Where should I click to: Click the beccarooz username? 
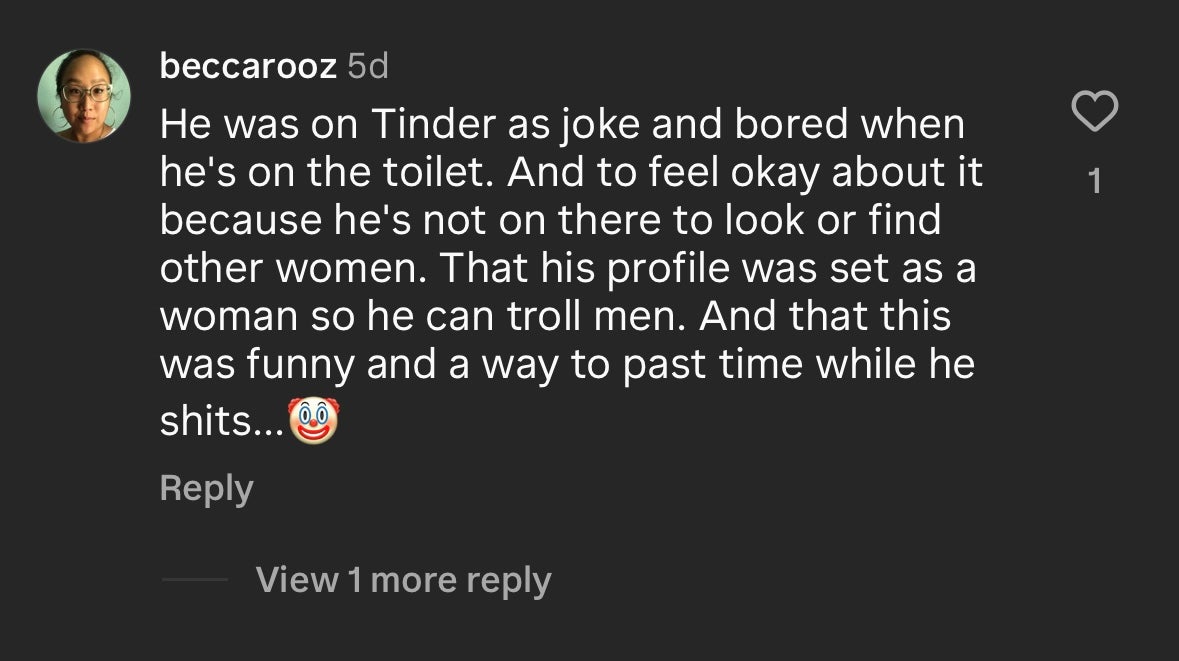[247, 67]
